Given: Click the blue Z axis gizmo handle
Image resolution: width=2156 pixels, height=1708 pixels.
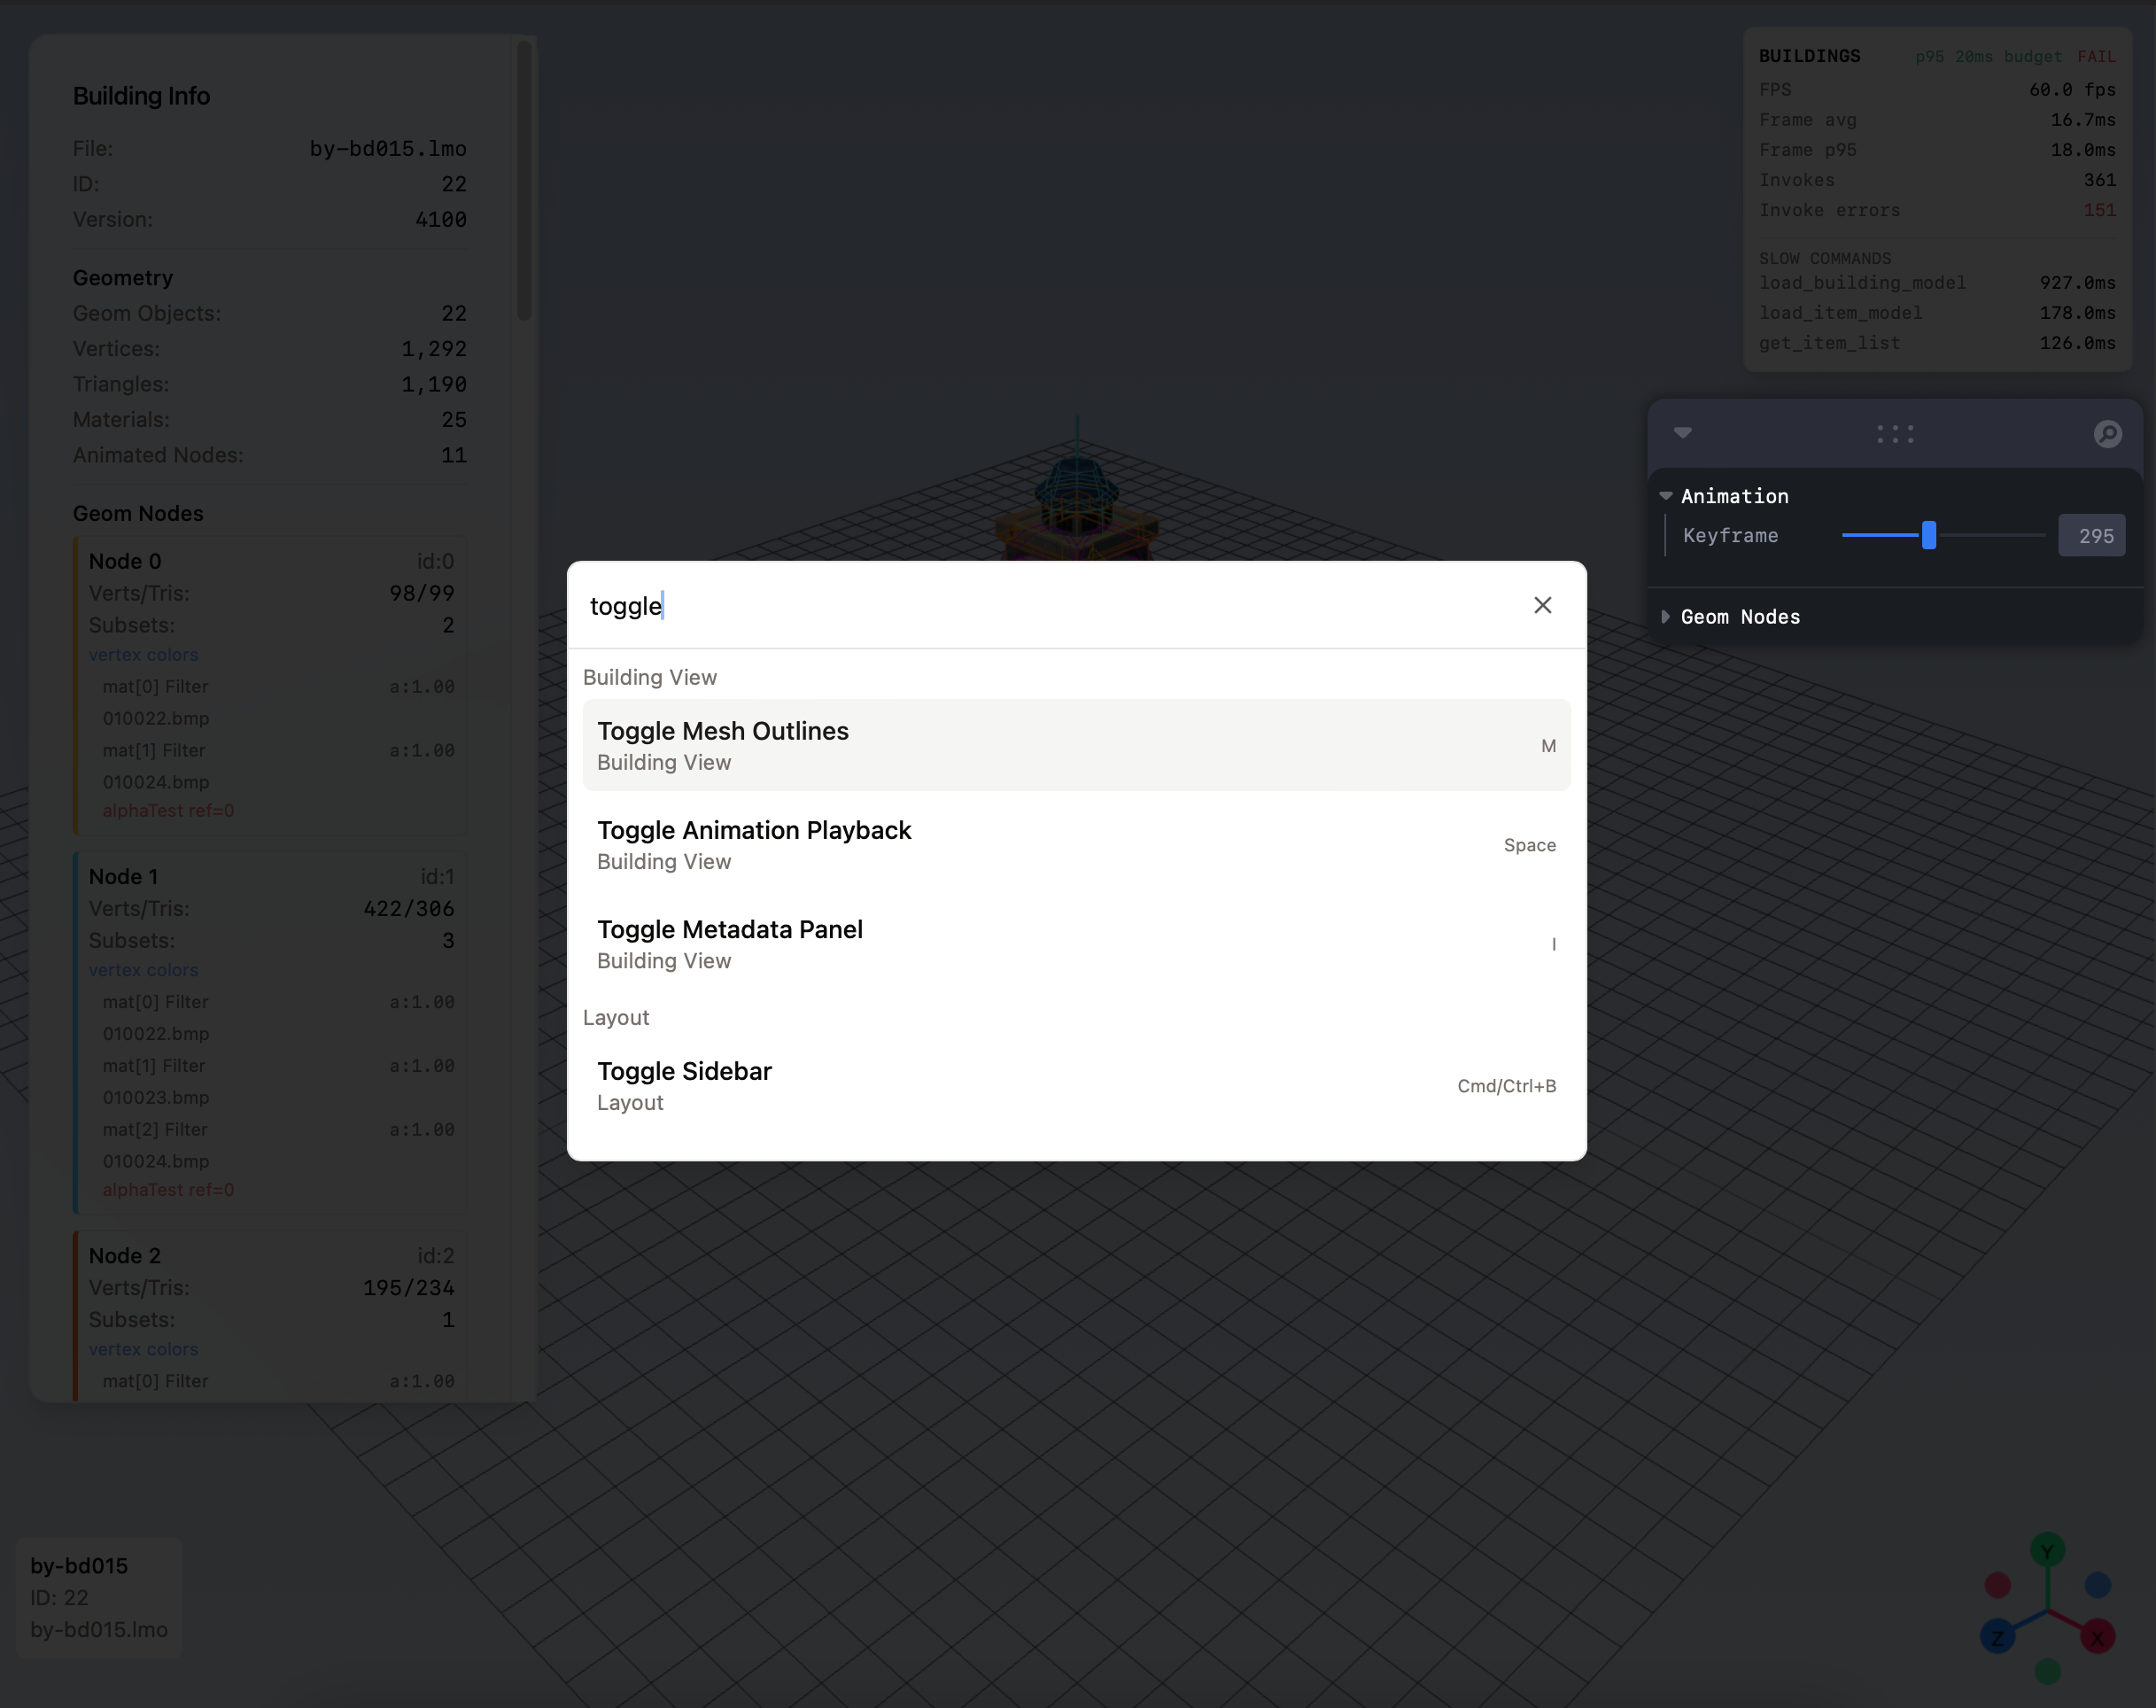Looking at the screenshot, I should 1997,1637.
